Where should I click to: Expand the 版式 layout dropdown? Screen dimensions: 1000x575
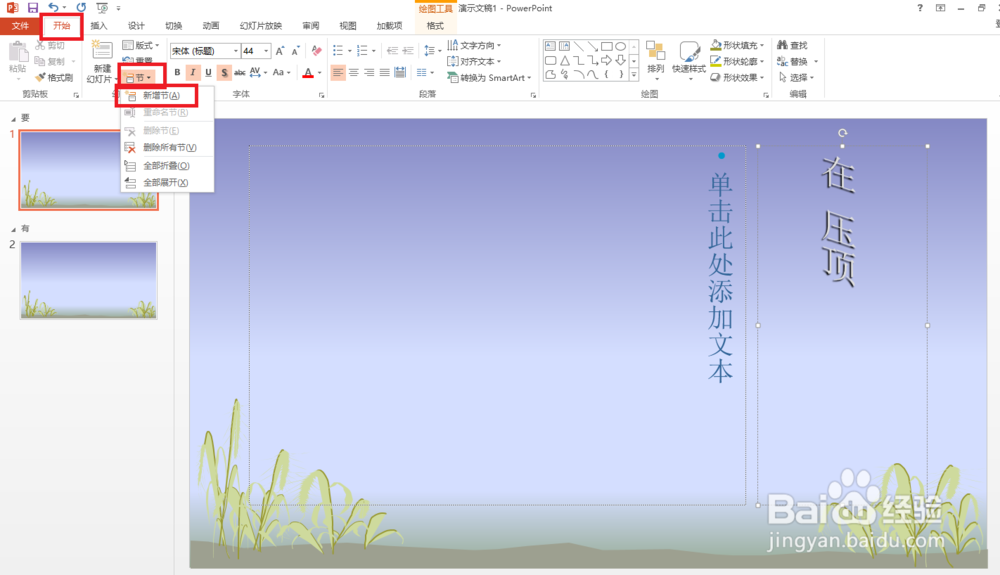[140, 45]
